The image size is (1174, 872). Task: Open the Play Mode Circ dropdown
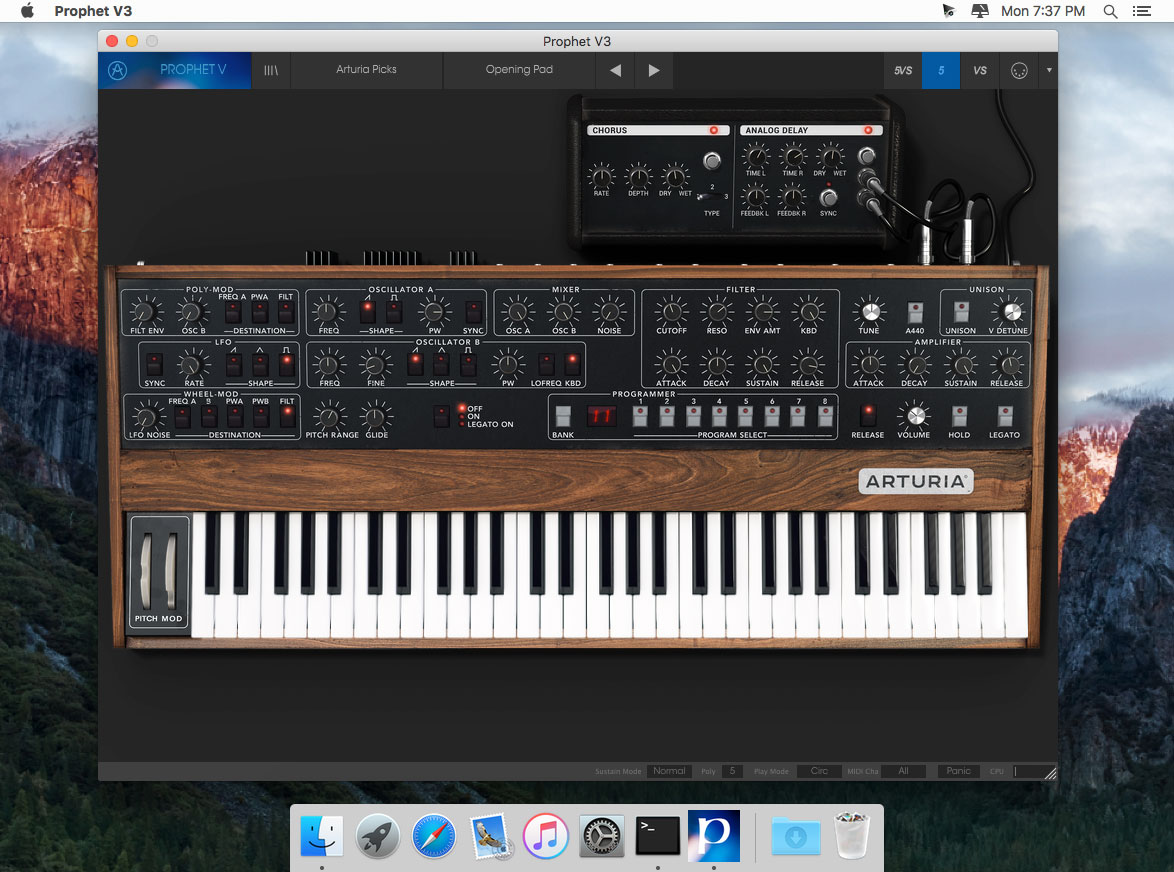point(819,771)
